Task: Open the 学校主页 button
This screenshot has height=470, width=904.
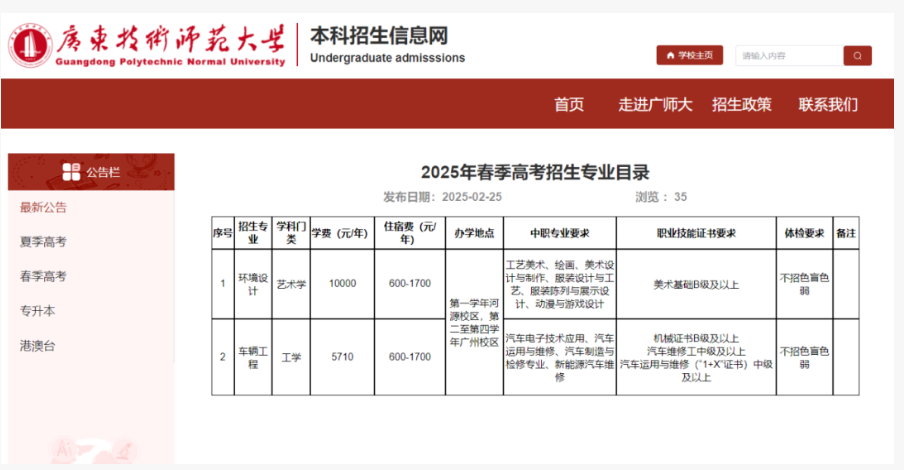Action: [689, 56]
